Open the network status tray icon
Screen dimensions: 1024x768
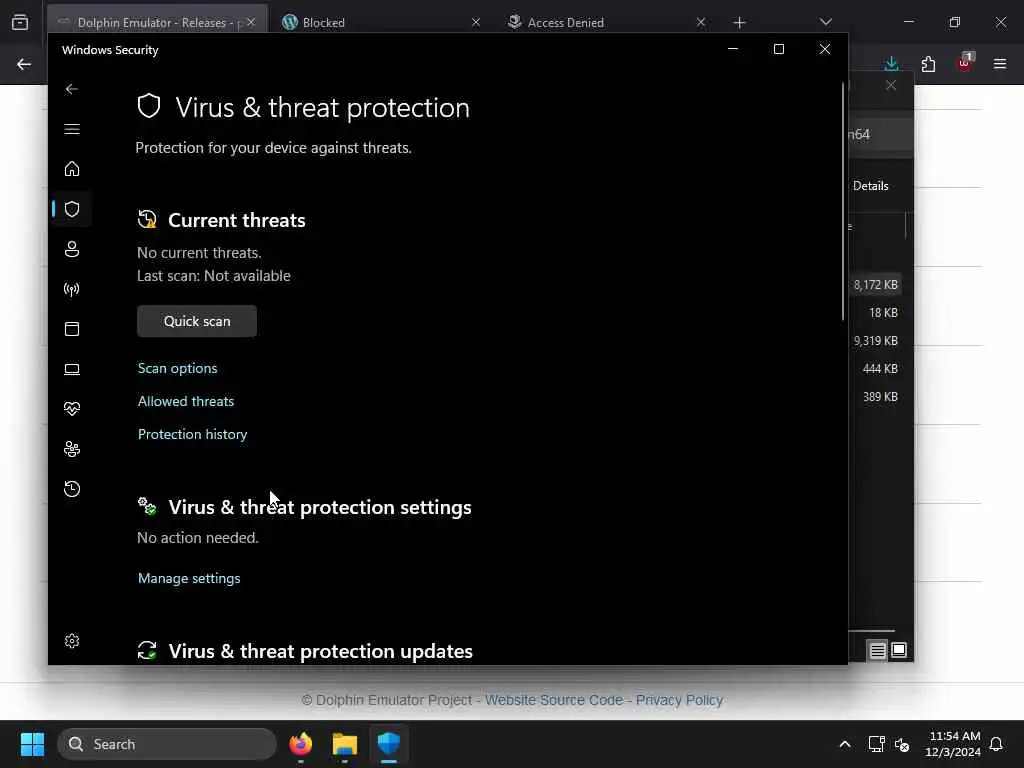pos(876,744)
